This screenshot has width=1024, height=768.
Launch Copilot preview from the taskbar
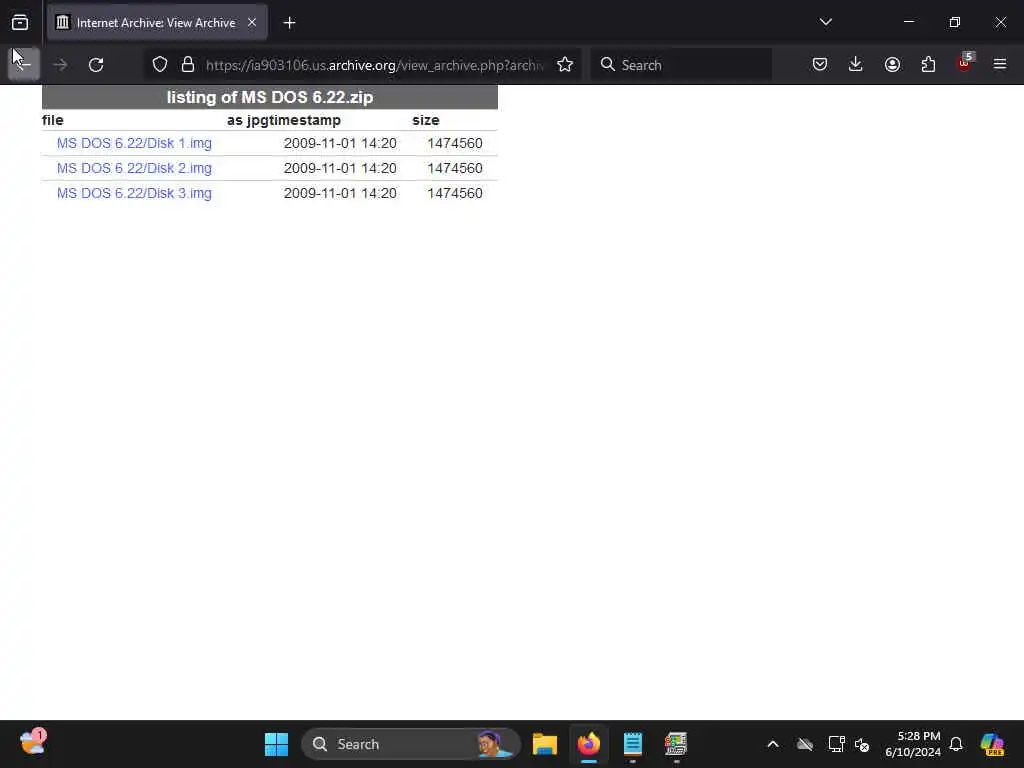pyautogui.click(x=992, y=744)
